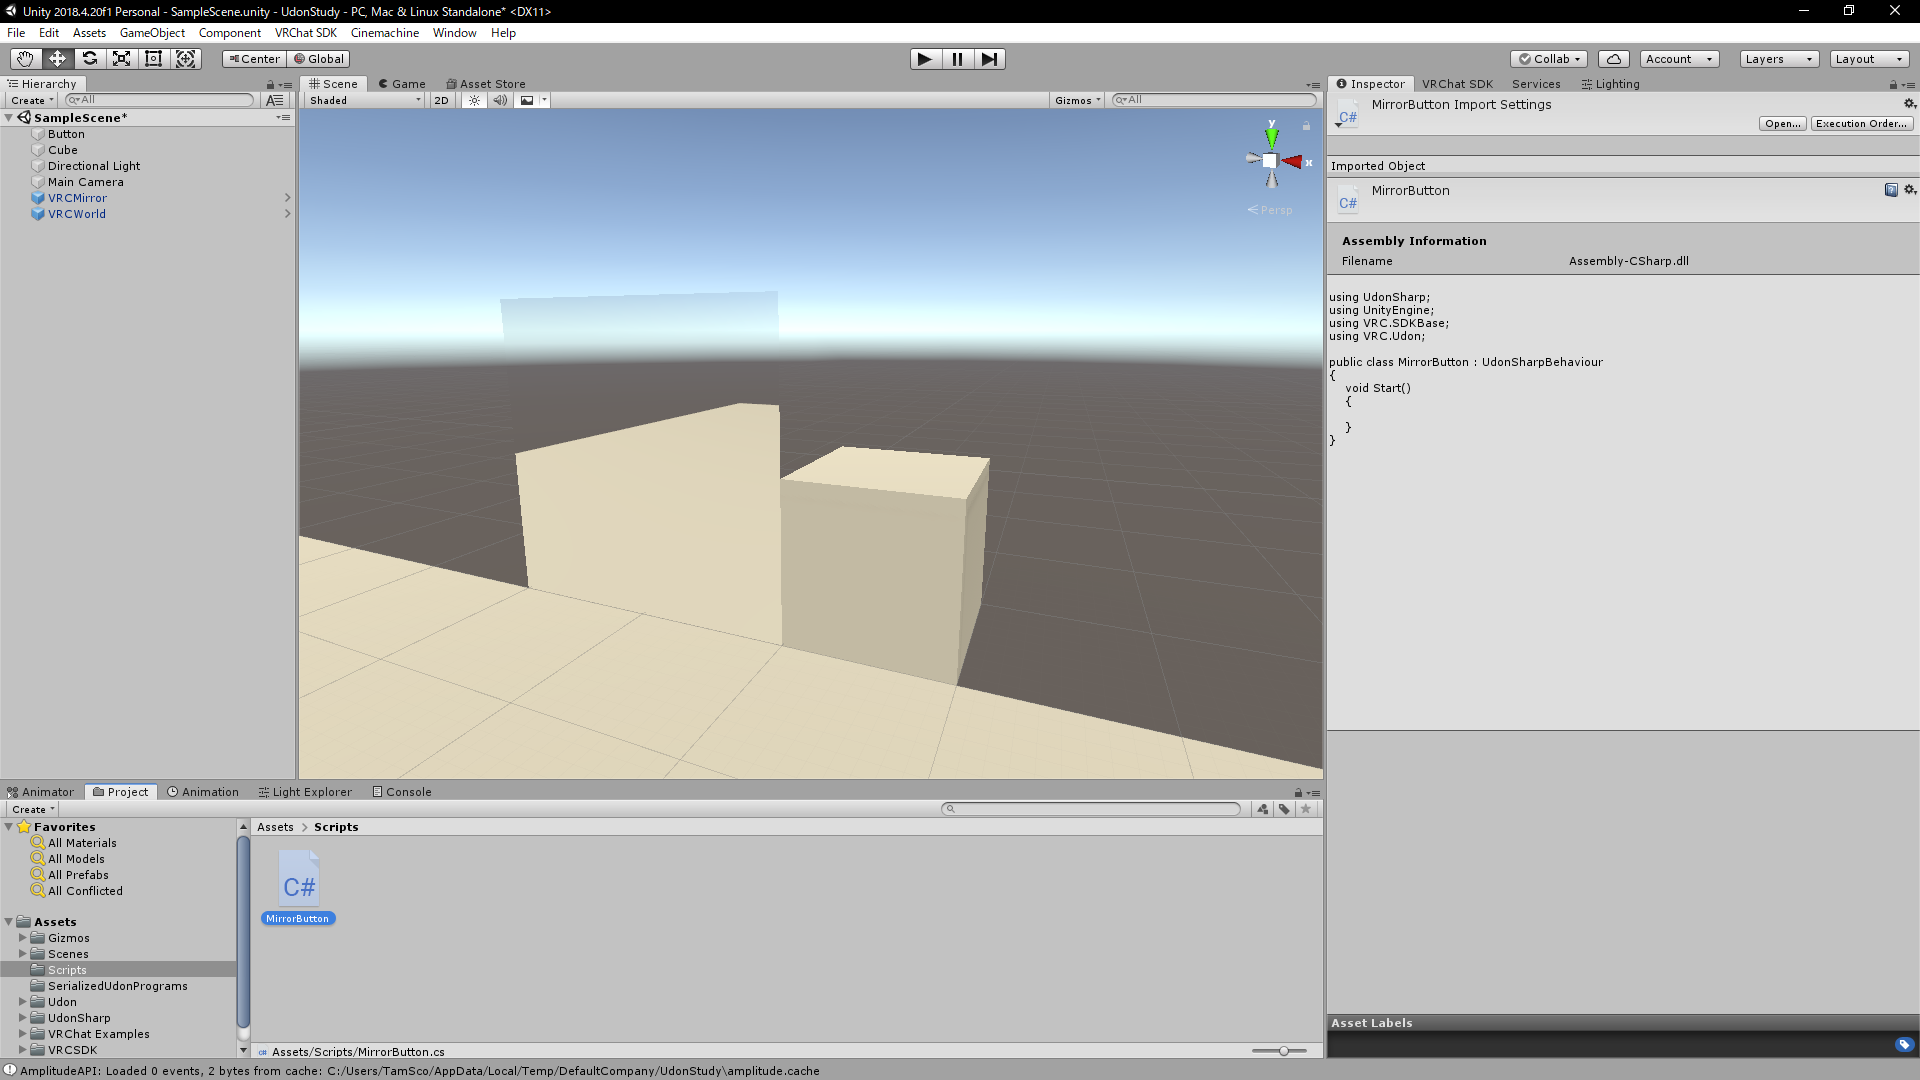Screen dimensions: 1920x1080
Task: Toggle scene audio button
Action: (x=500, y=100)
